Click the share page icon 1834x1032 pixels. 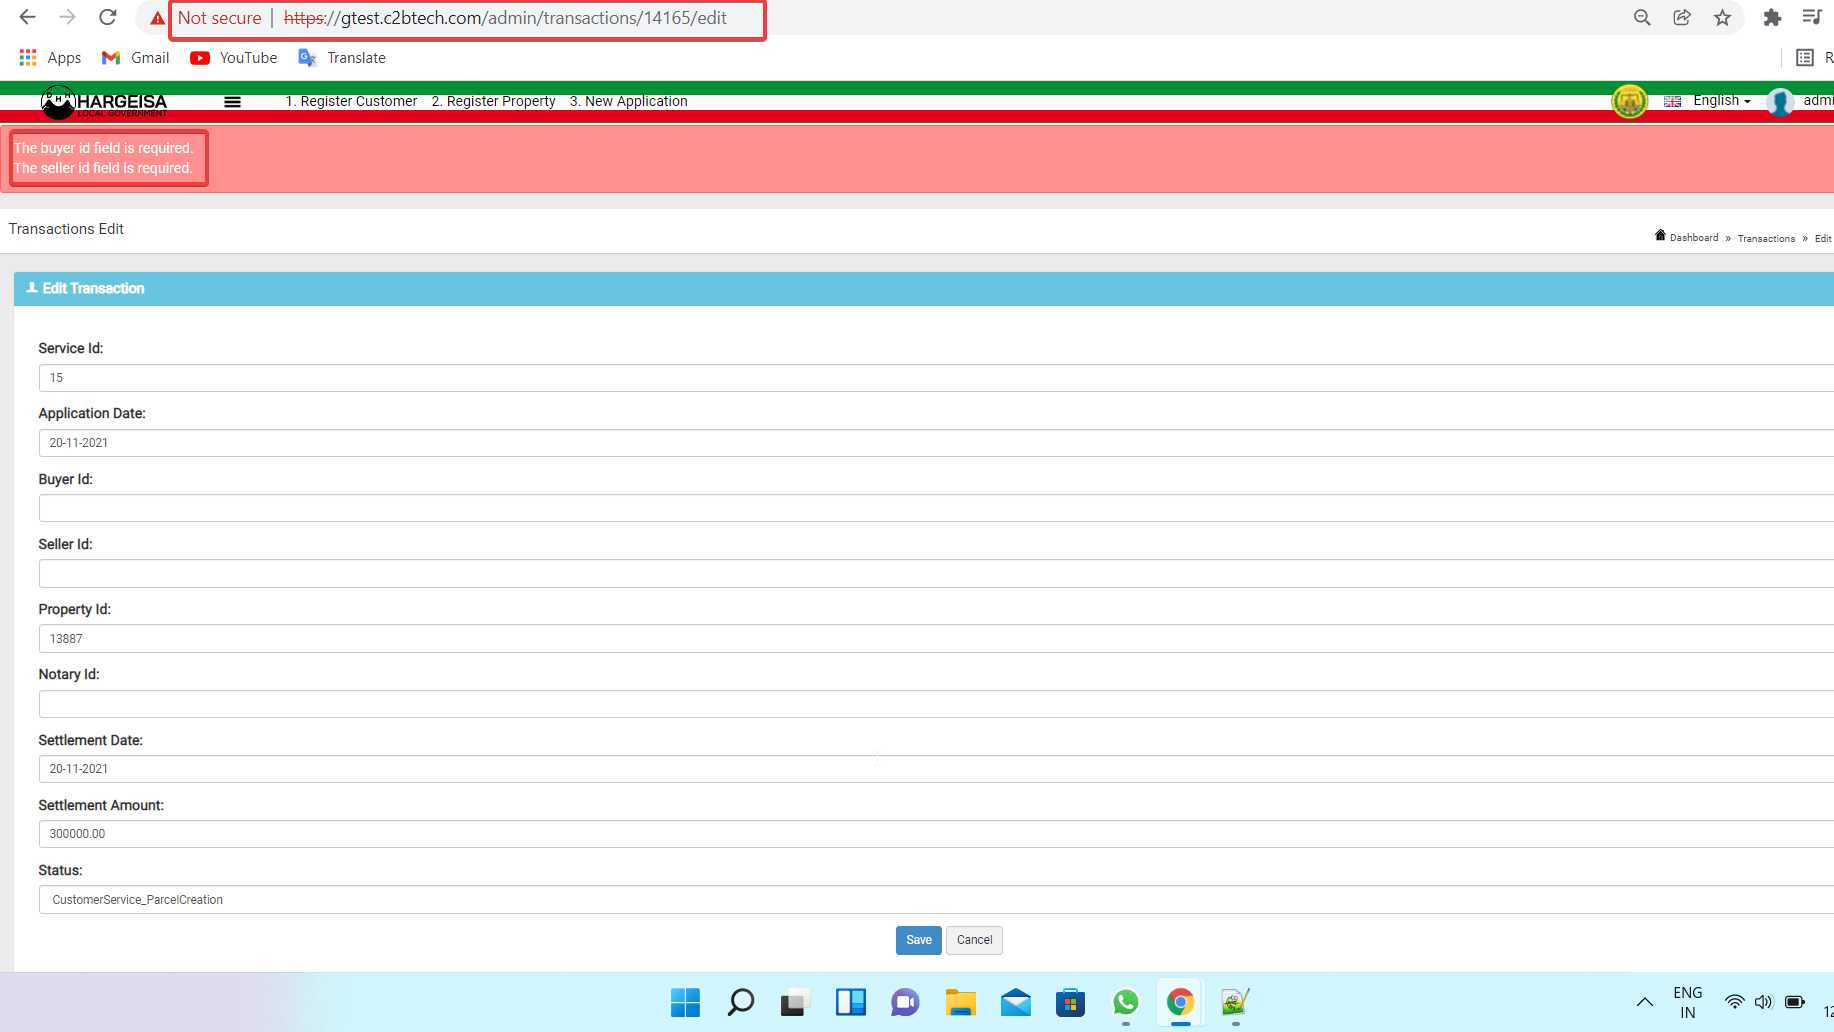pos(1682,18)
